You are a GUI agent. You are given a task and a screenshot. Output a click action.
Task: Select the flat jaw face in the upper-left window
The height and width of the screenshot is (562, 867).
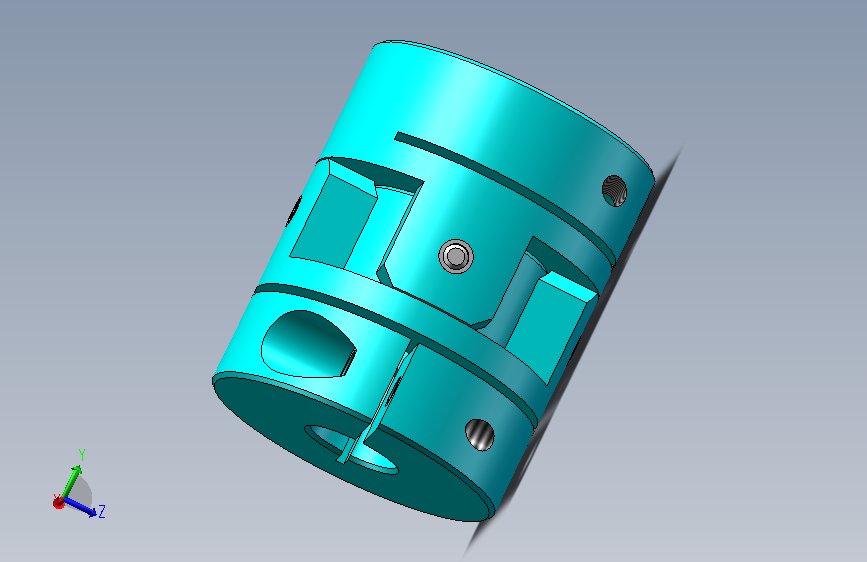333,221
